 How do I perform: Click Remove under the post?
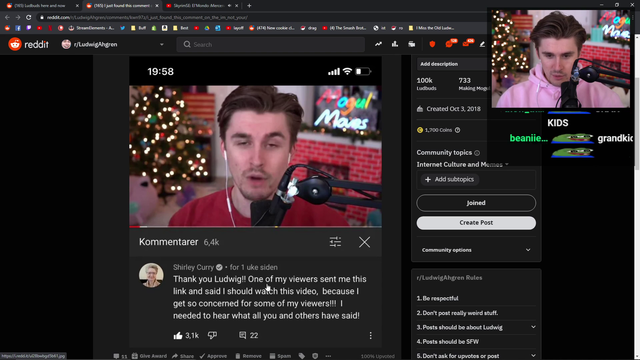tap(248, 356)
